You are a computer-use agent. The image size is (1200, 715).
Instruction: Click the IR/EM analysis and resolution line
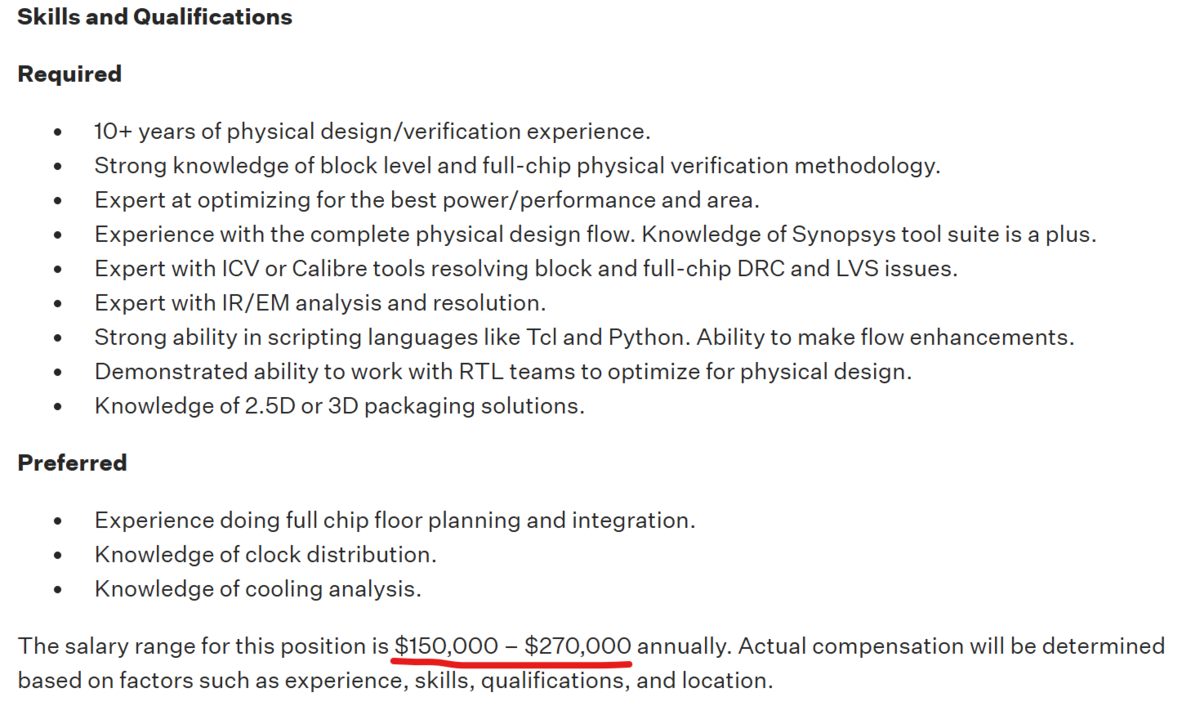320,303
